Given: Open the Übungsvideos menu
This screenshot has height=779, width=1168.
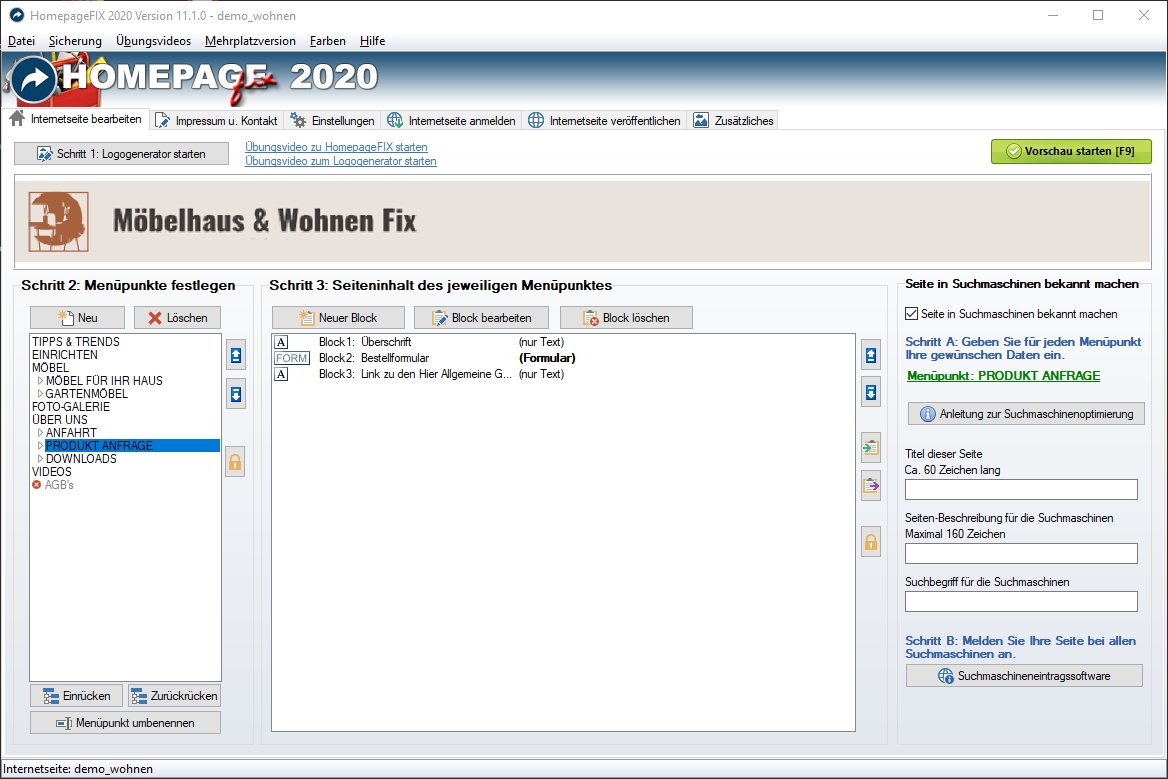Looking at the screenshot, I should coord(153,41).
